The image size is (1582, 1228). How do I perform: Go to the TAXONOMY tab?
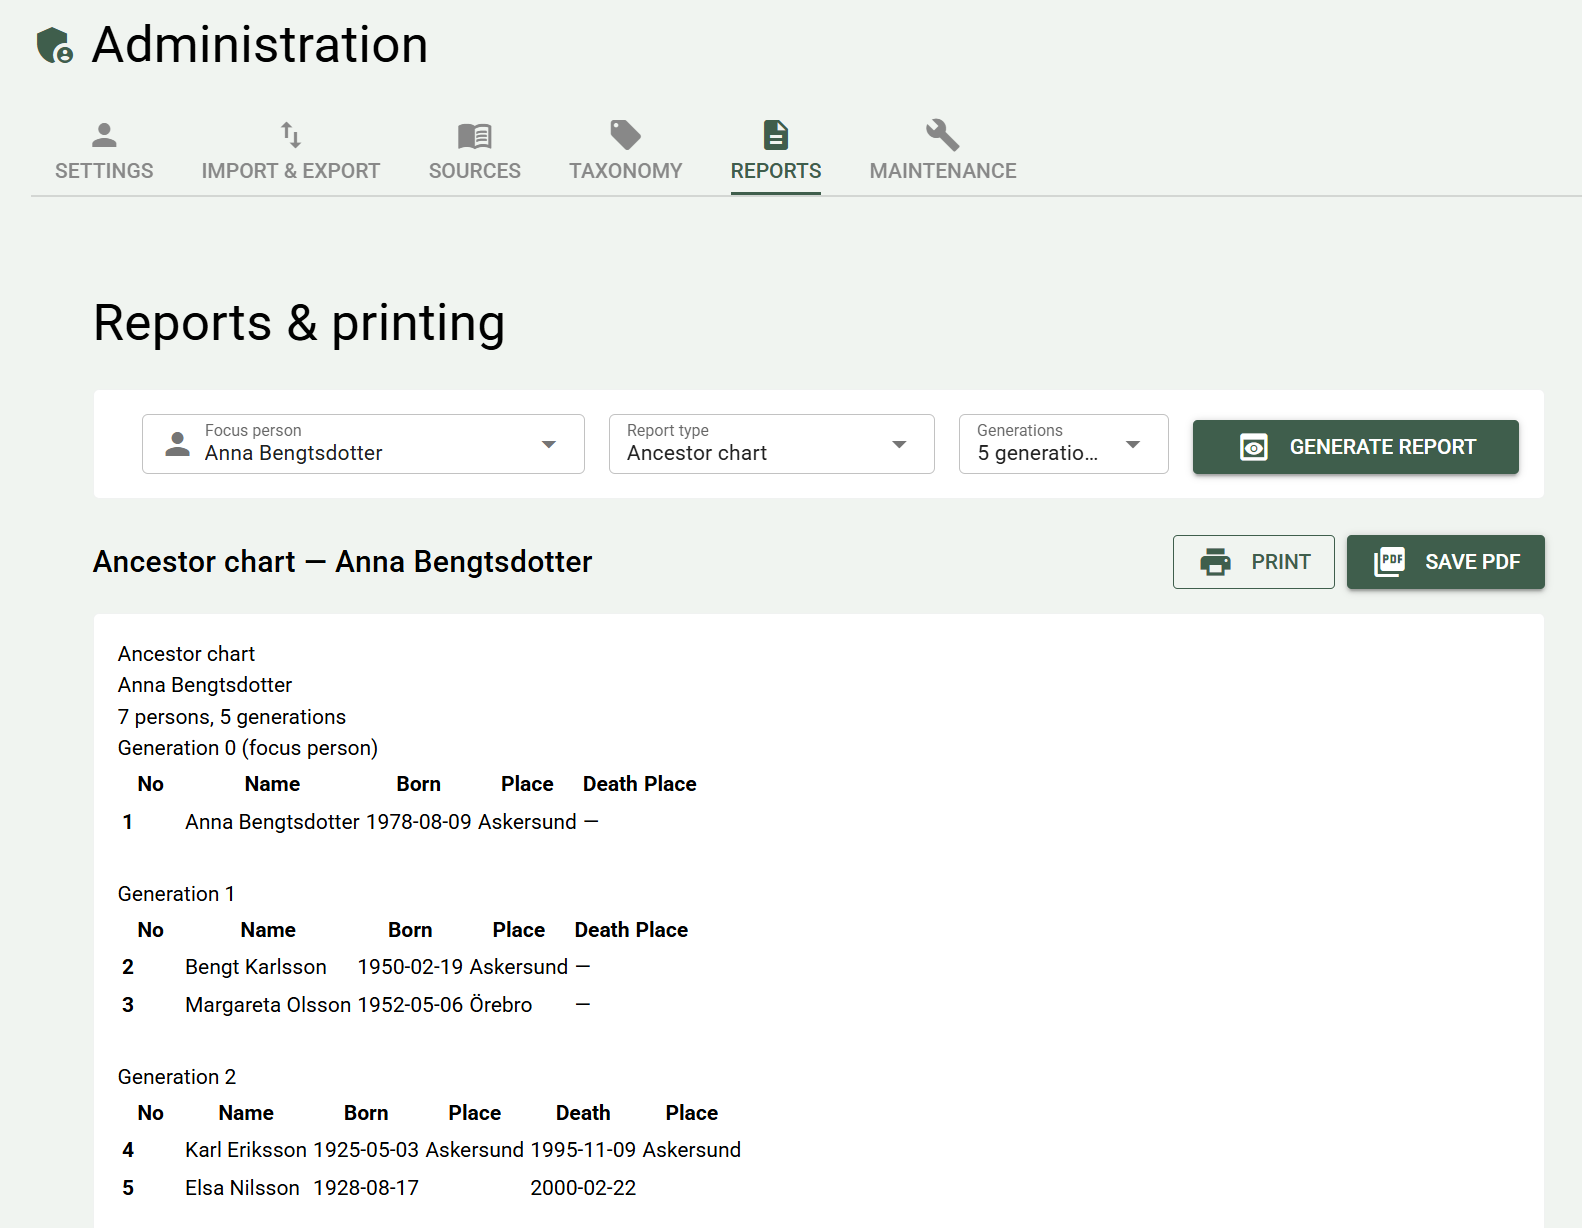[x=626, y=151]
